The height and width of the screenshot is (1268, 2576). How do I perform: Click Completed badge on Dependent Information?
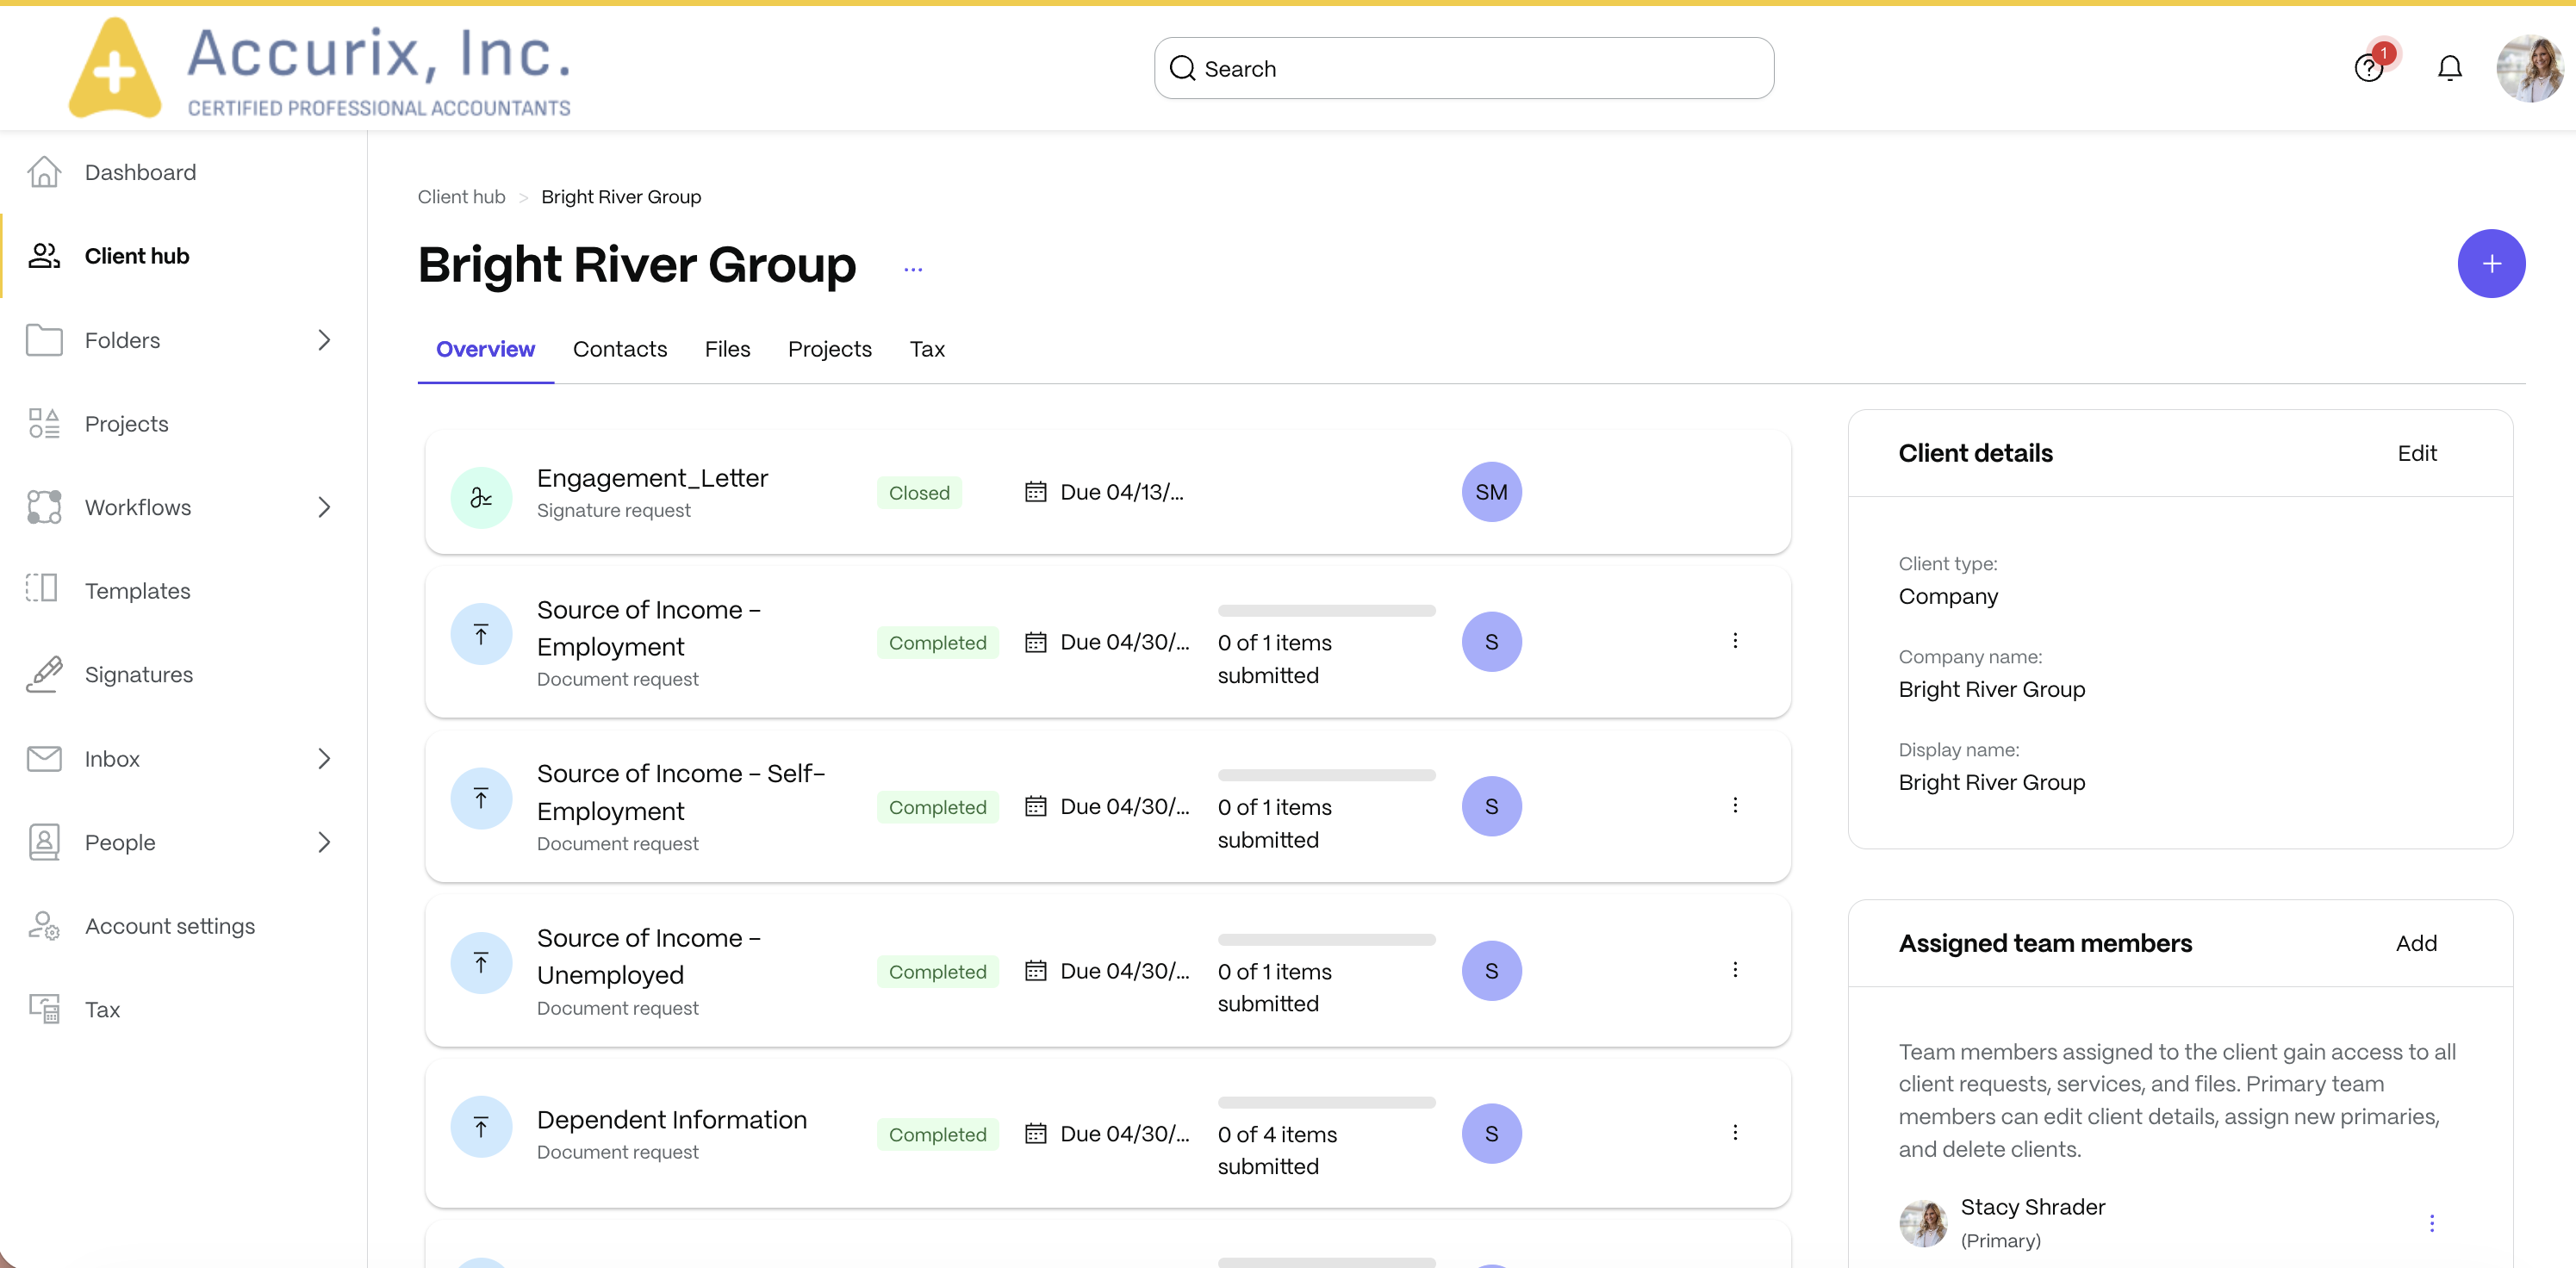pos(937,1134)
